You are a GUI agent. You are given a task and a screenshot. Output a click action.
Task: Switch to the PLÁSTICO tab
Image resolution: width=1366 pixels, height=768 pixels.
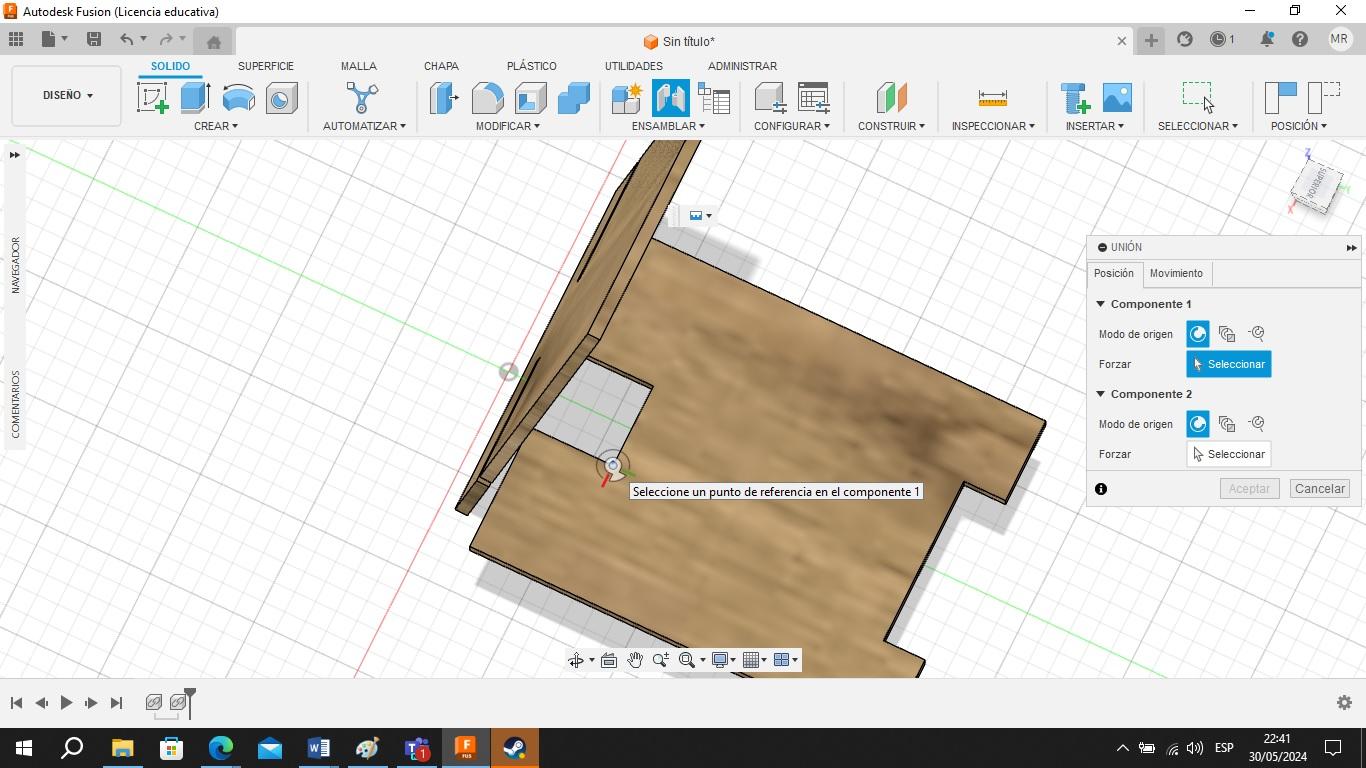coord(531,66)
